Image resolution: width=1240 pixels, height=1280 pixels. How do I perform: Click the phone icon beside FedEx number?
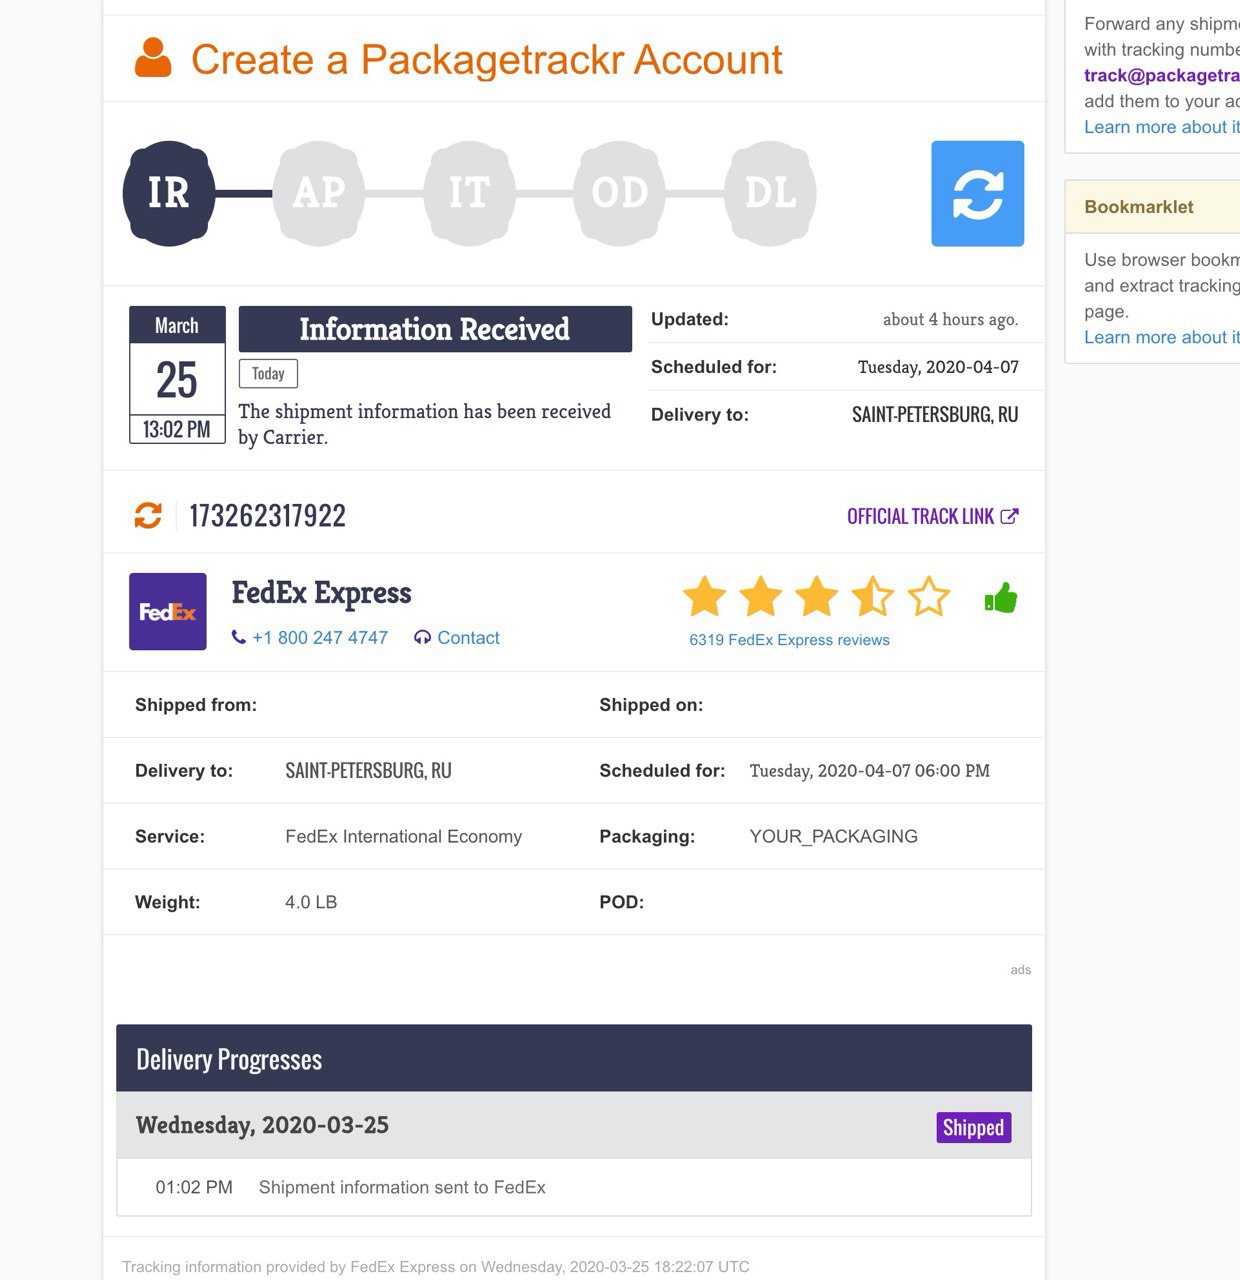[238, 637]
